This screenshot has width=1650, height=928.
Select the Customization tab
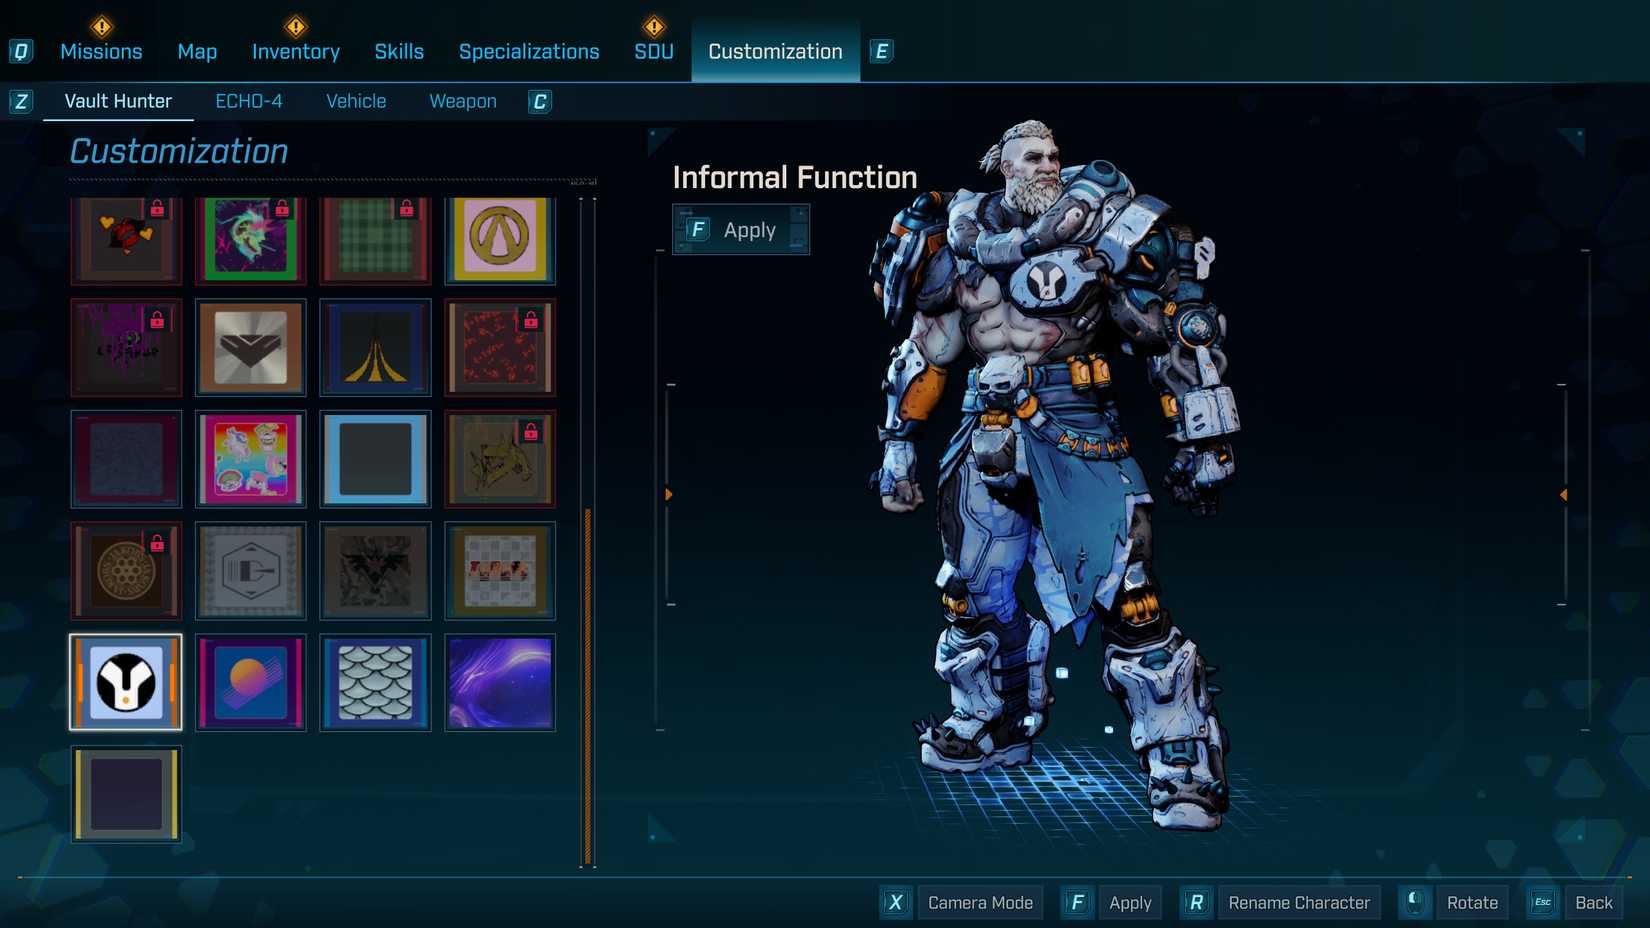coord(775,51)
